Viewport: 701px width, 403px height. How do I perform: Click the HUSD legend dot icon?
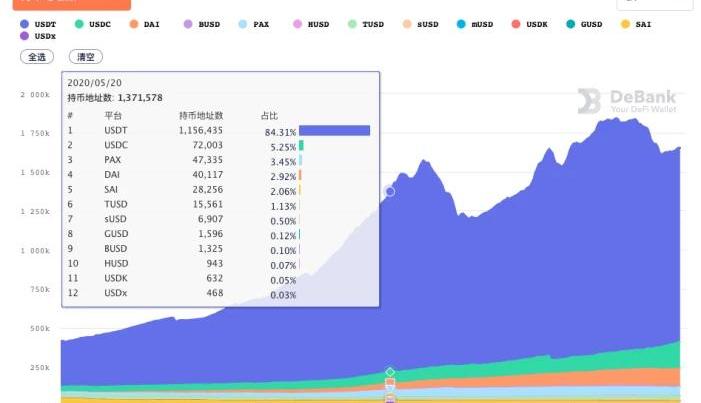pyautogui.click(x=296, y=23)
